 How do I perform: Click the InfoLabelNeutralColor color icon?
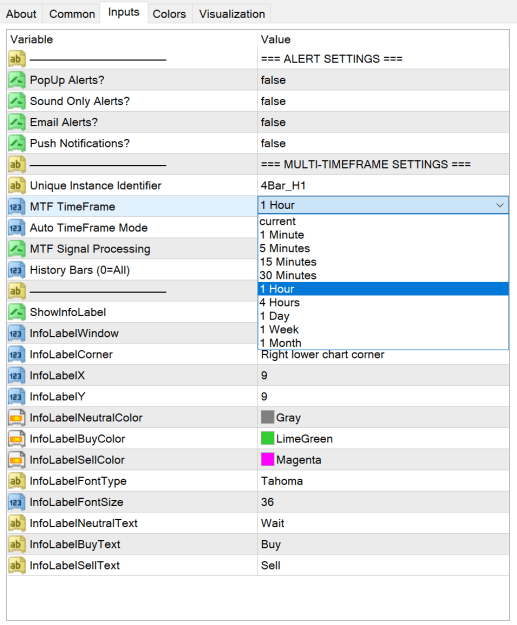17,418
